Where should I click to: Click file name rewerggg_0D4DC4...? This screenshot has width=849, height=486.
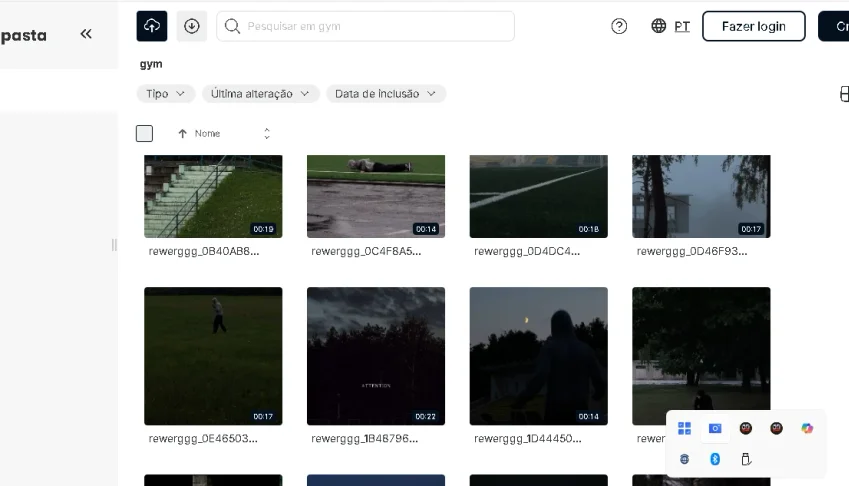pos(527,251)
